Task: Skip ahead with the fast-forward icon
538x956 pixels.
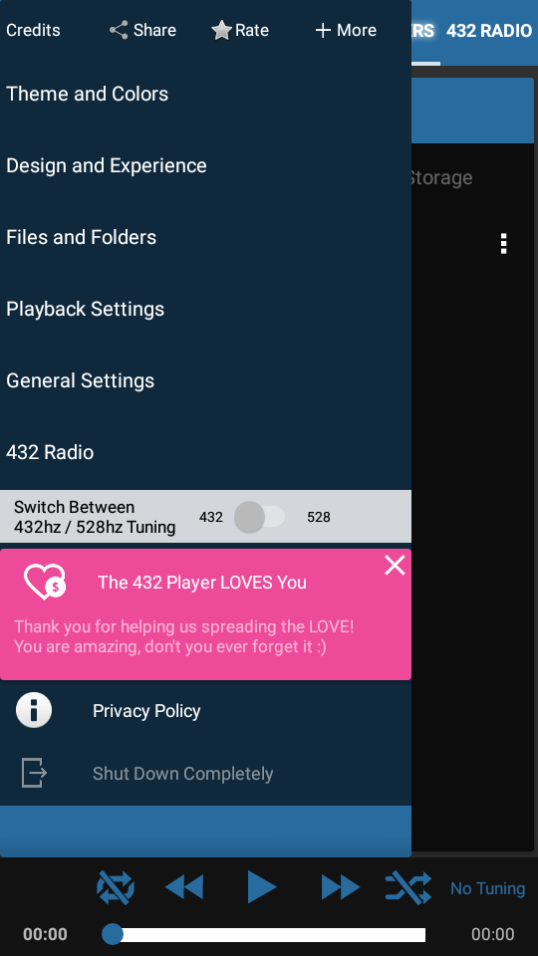Action: pyautogui.click(x=340, y=887)
